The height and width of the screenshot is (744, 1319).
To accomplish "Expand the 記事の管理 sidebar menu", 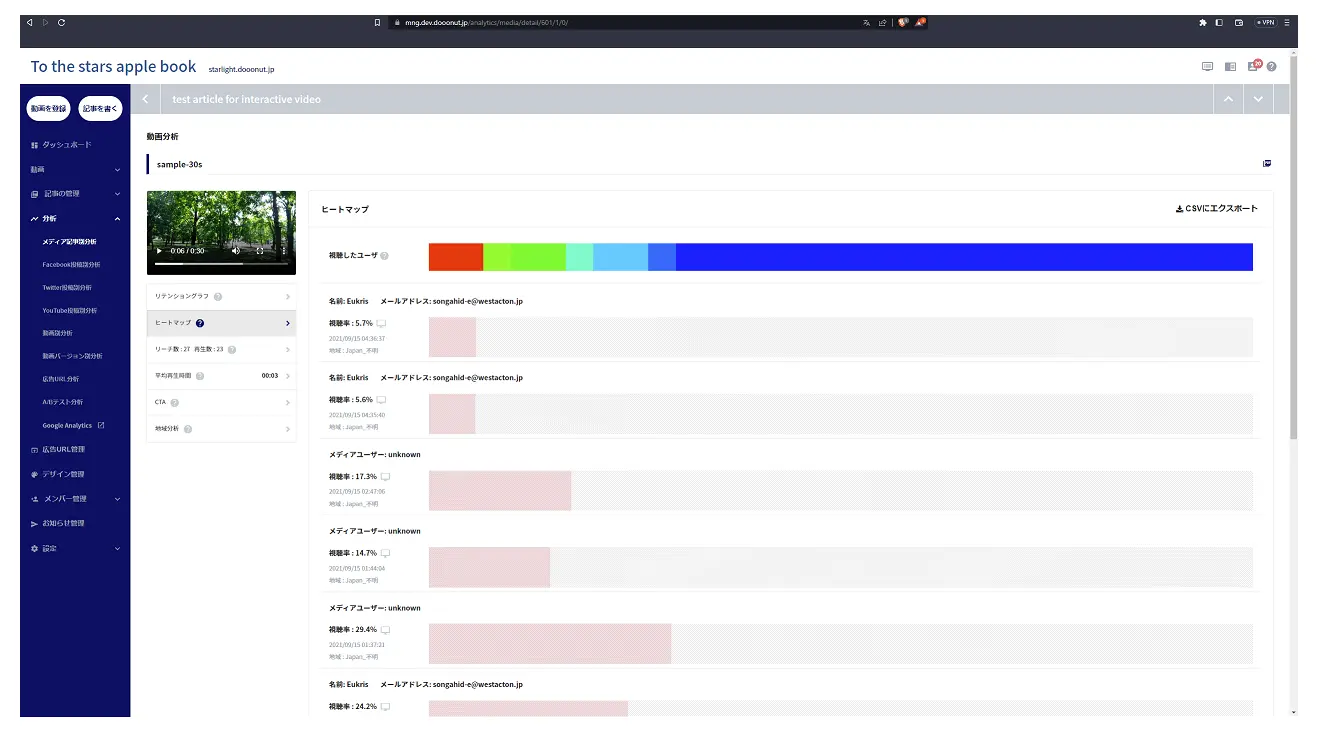I will coord(117,194).
